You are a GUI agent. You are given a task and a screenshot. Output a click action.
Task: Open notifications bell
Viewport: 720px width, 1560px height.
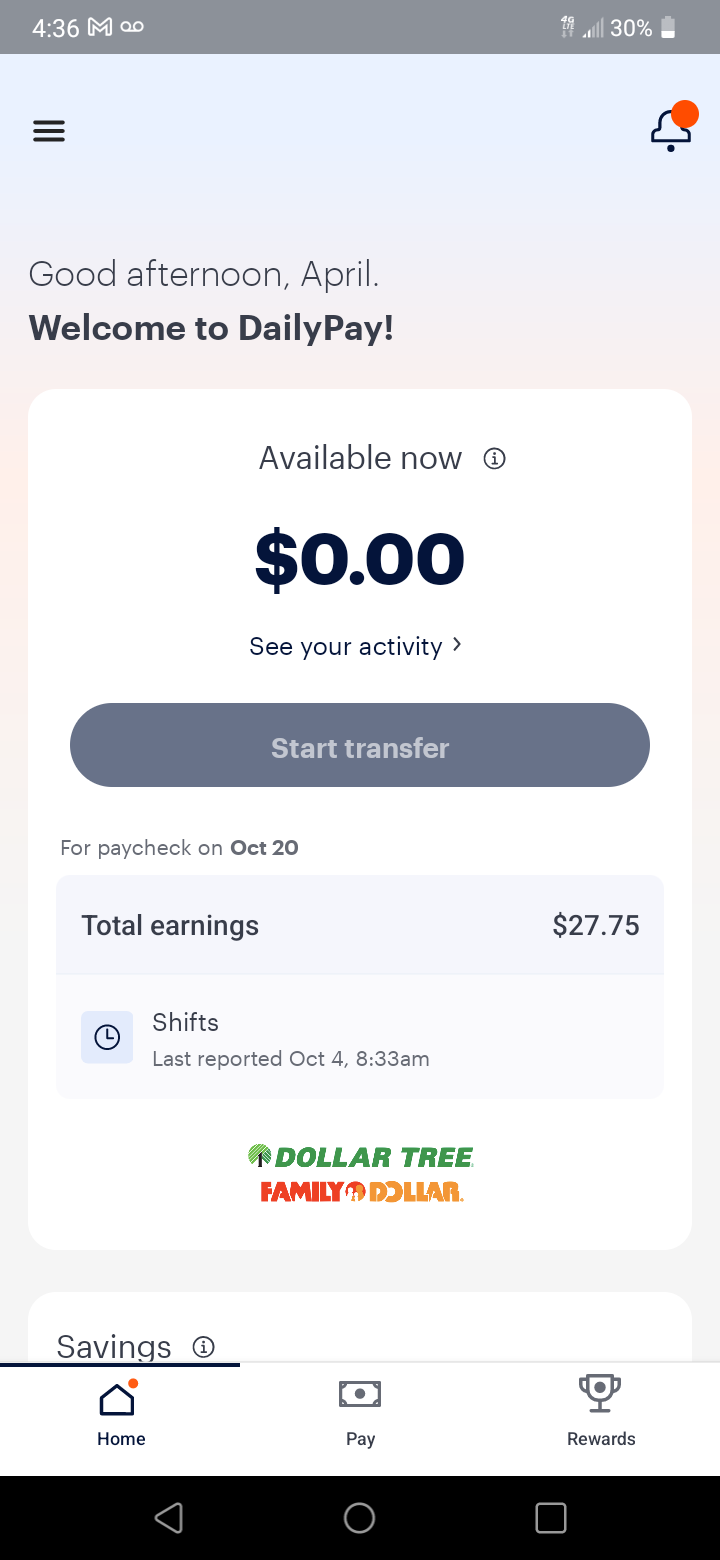(670, 130)
